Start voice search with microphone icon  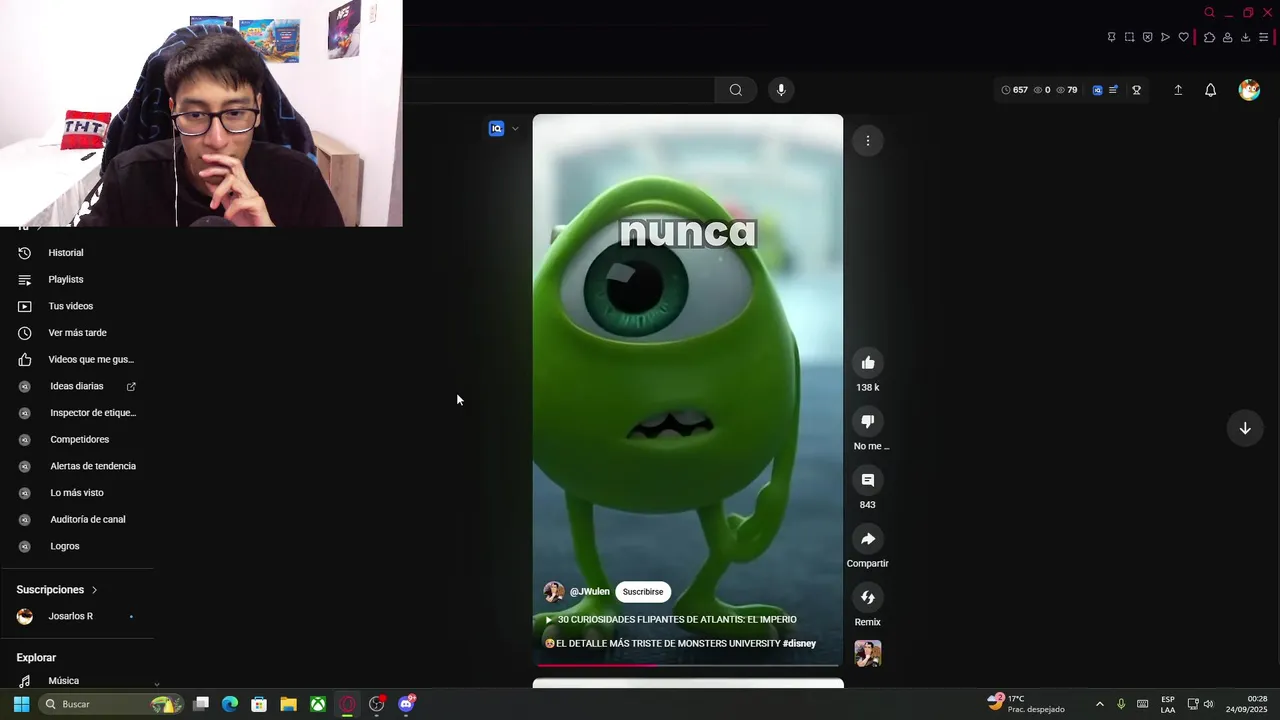pyautogui.click(x=781, y=90)
